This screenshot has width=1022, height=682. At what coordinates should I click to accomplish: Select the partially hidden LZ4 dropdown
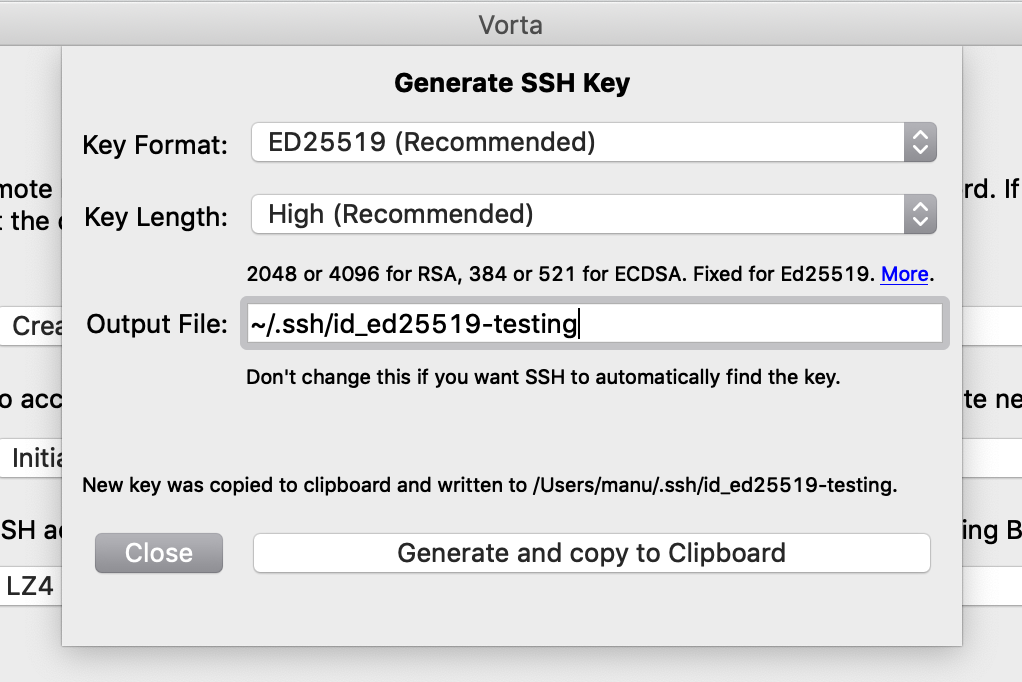[30, 586]
